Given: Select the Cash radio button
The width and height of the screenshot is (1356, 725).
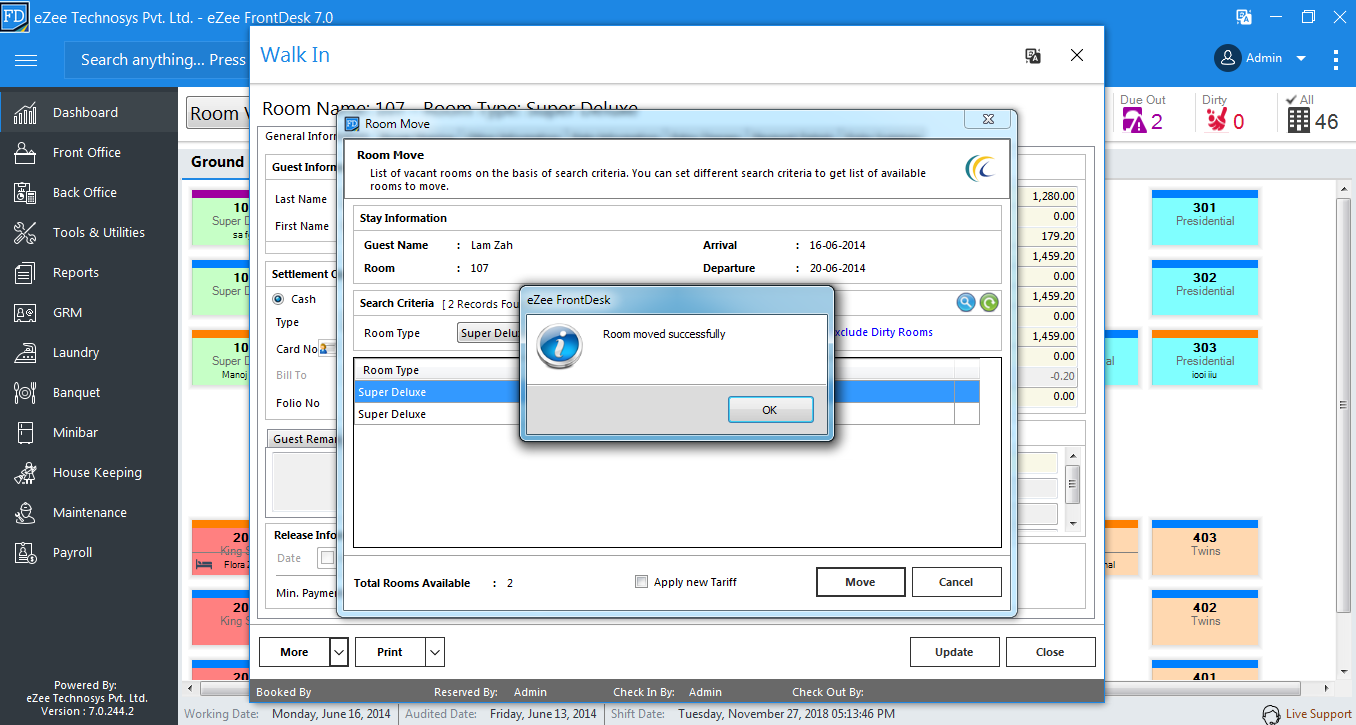Looking at the screenshot, I should (x=278, y=299).
